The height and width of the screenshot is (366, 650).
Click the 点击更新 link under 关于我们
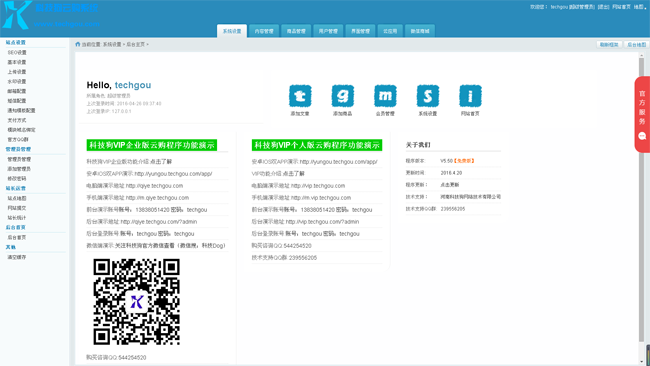[x=449, y=185]
